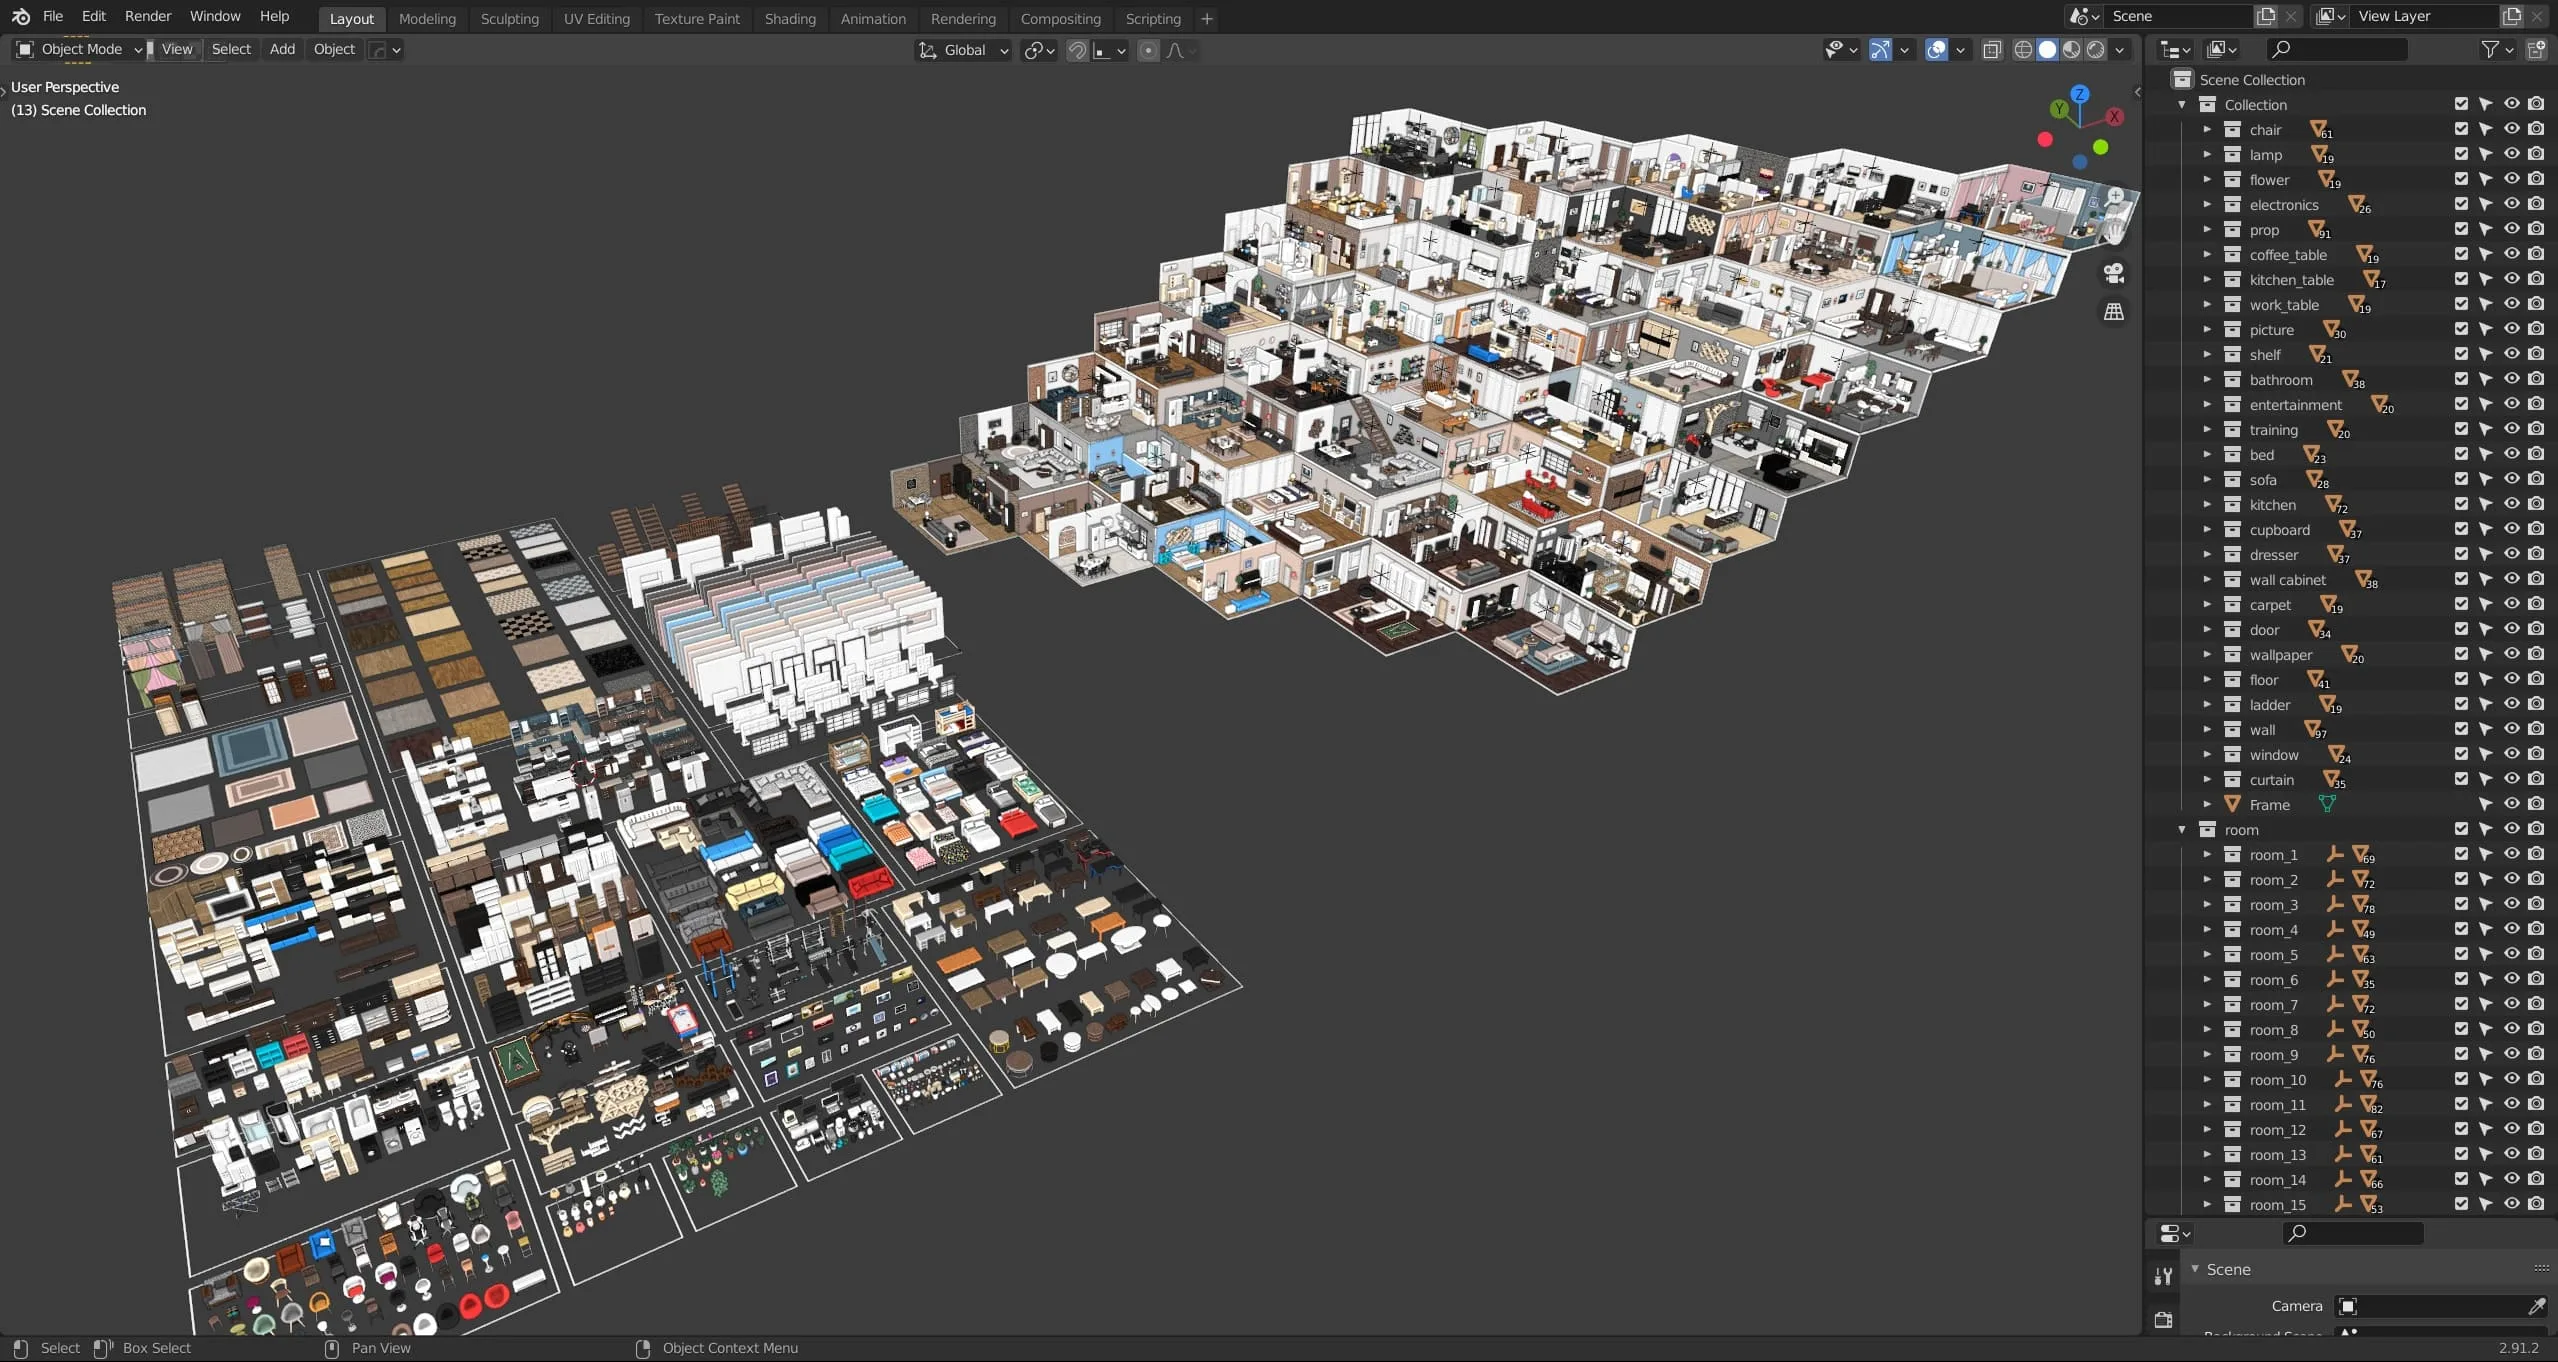Select the room_12 collection row
Image resolution: width=2558 pixels, height=1362 pixels.
(x=2278, y=1129)
